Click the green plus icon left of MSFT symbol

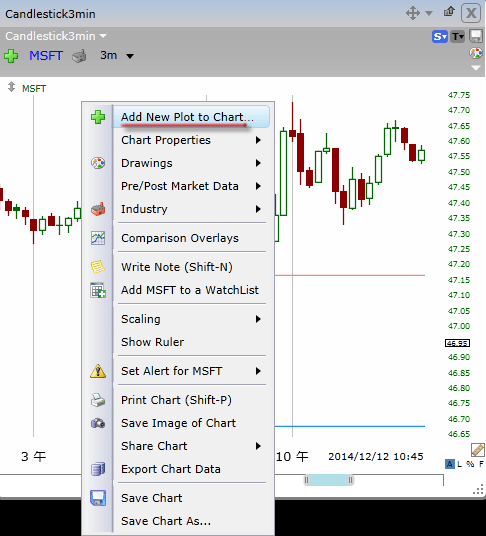click(x=11, y=56)
